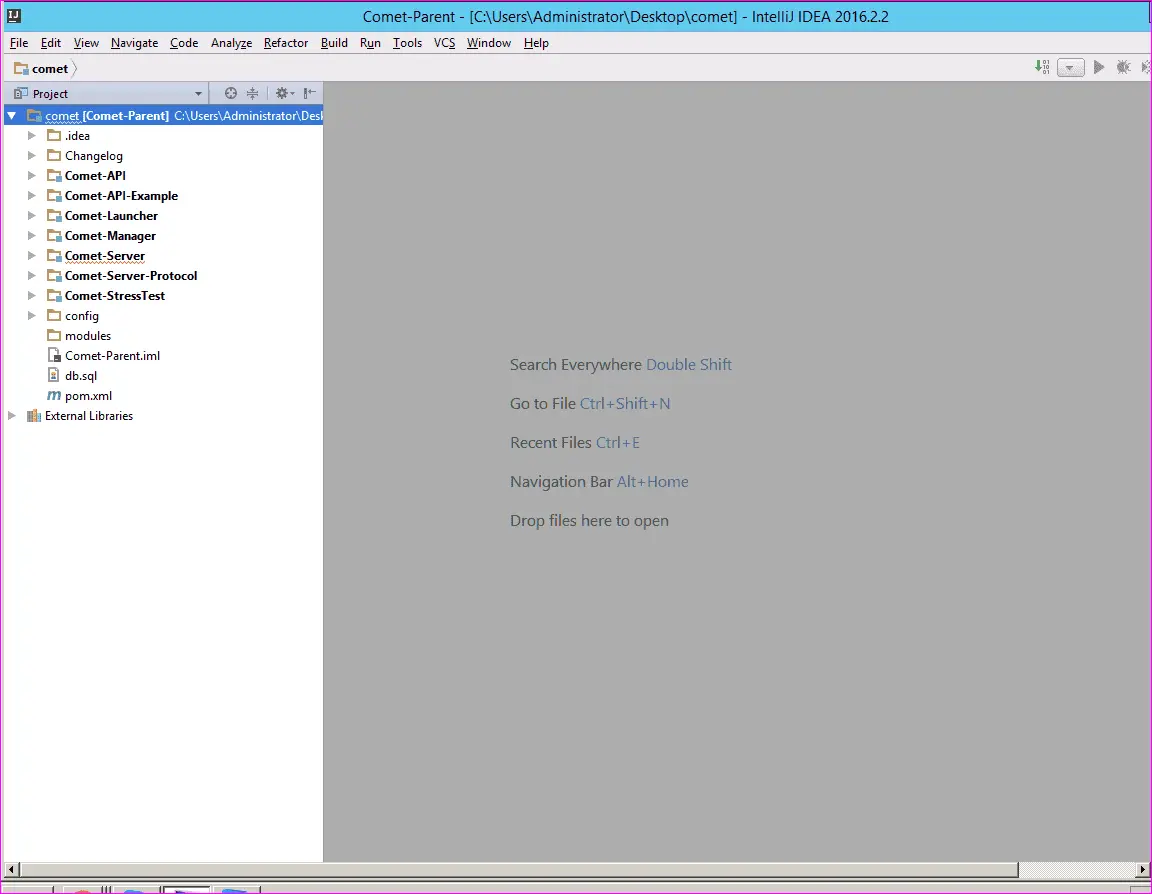Open the Analyze menu
This screenshot has height=894, width=1152.
click(231, 43)
